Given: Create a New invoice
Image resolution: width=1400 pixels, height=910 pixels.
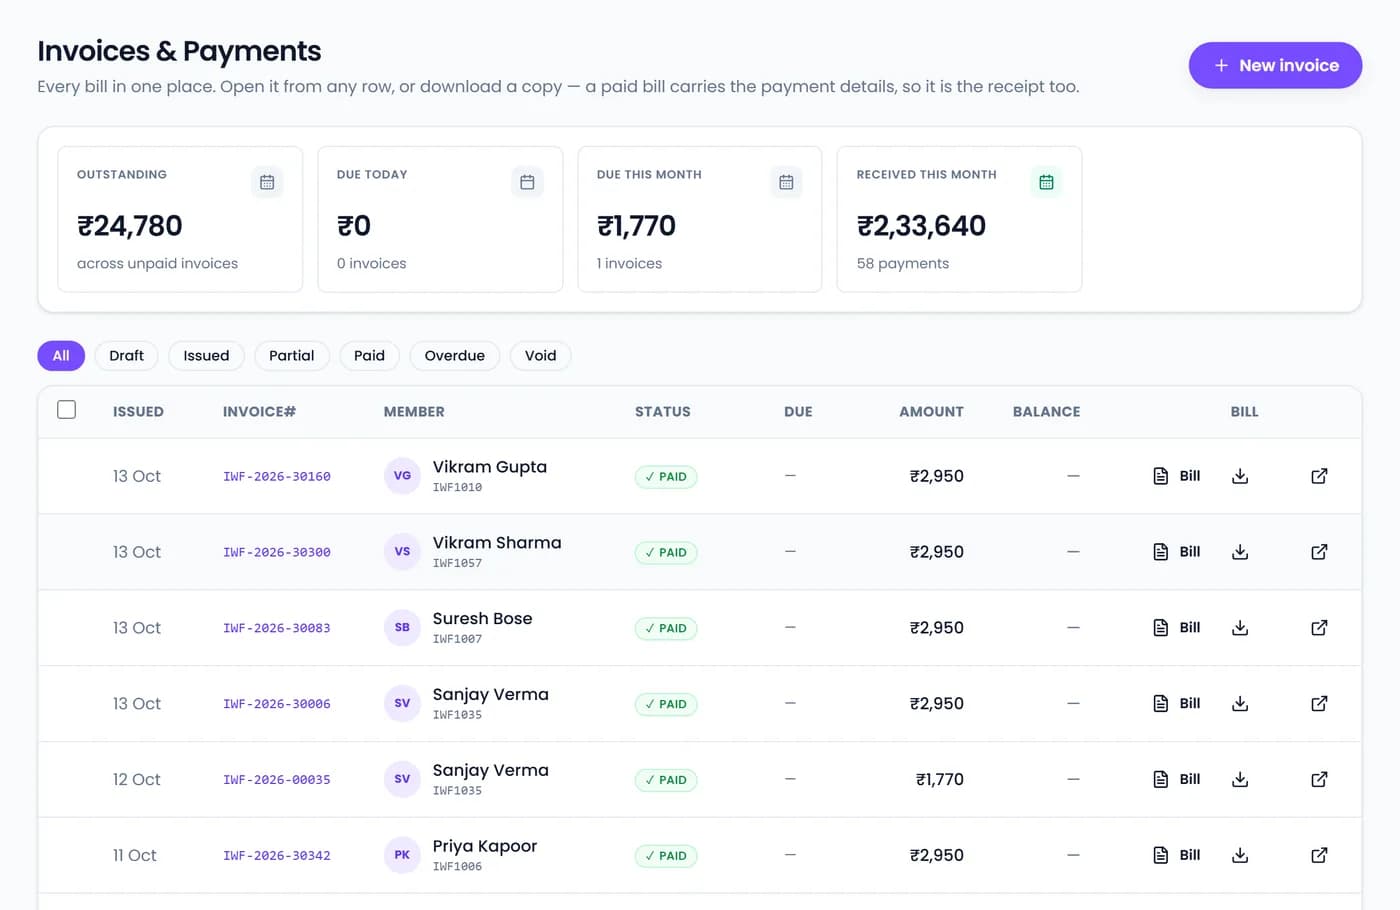Looking at the screenshot, I should (1275, 65).
